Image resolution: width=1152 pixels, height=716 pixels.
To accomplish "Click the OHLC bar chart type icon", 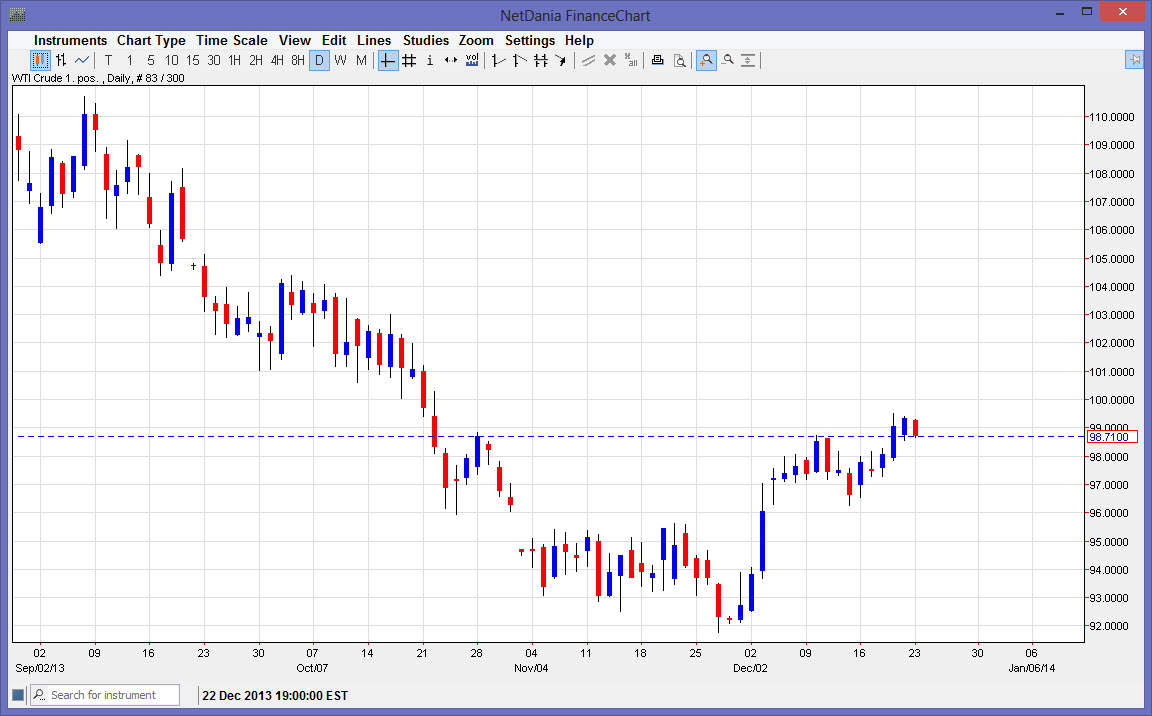I will [61, 60].
